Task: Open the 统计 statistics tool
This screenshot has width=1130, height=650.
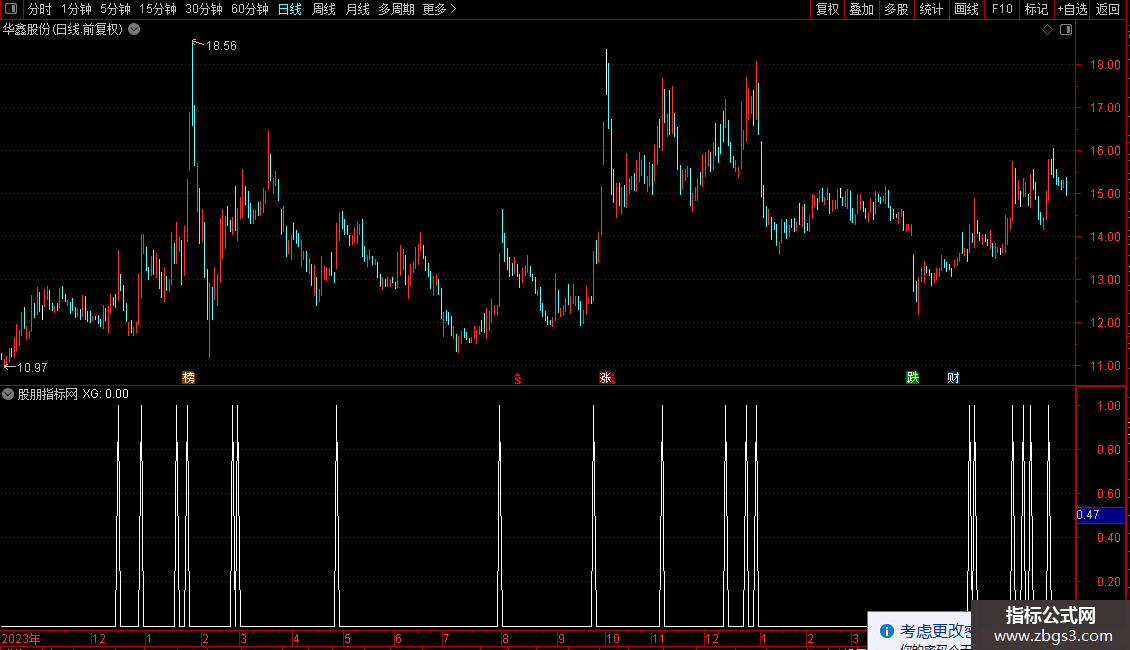Action: (931, 9)
